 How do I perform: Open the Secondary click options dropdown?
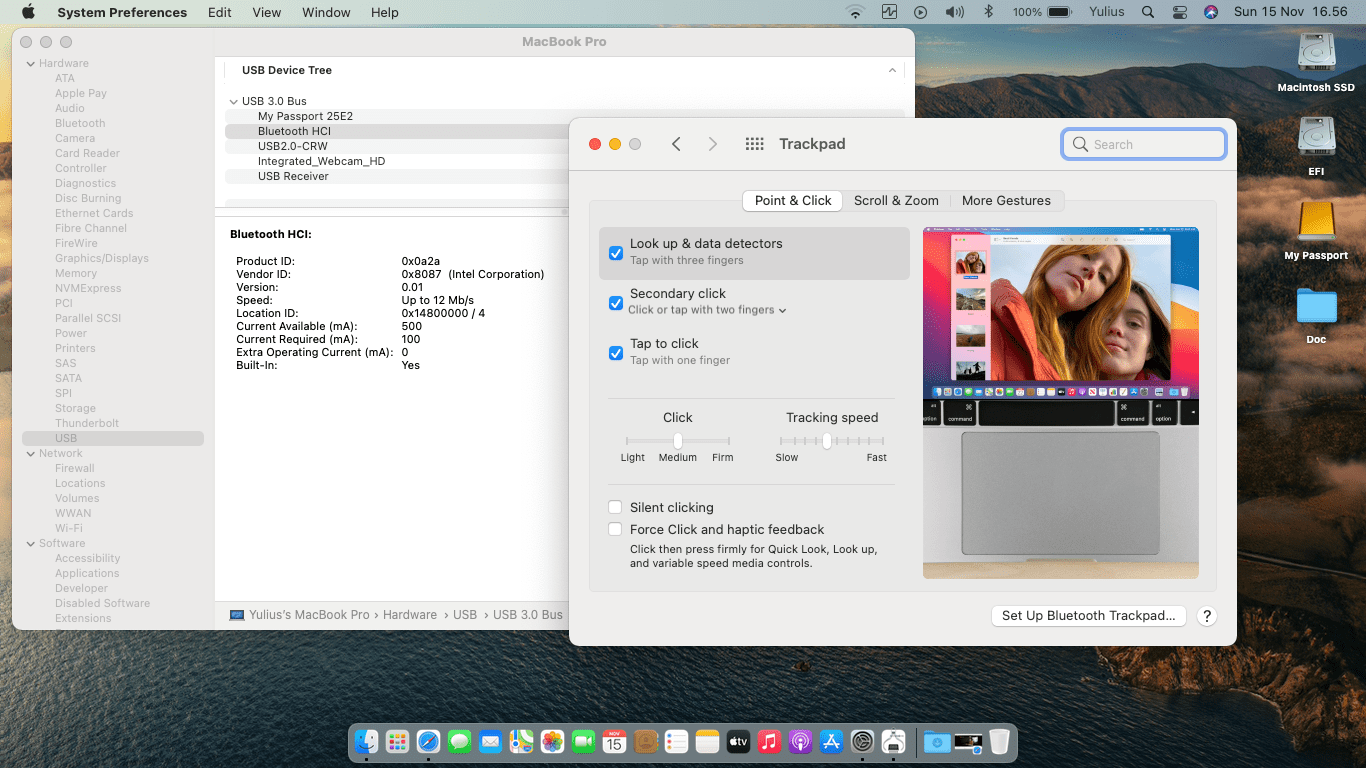point(707,310)
